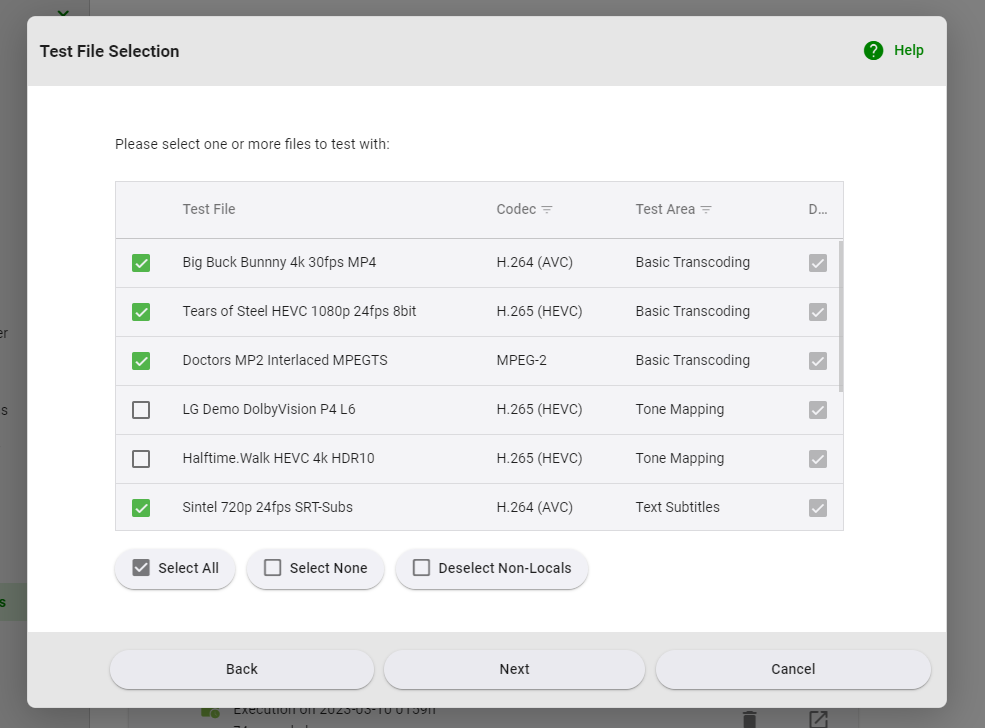This screenshot has width=985, height=728.
Task: Select the Big Buck Bunnny 4k 30fps MP4 name
Action: 279,262
